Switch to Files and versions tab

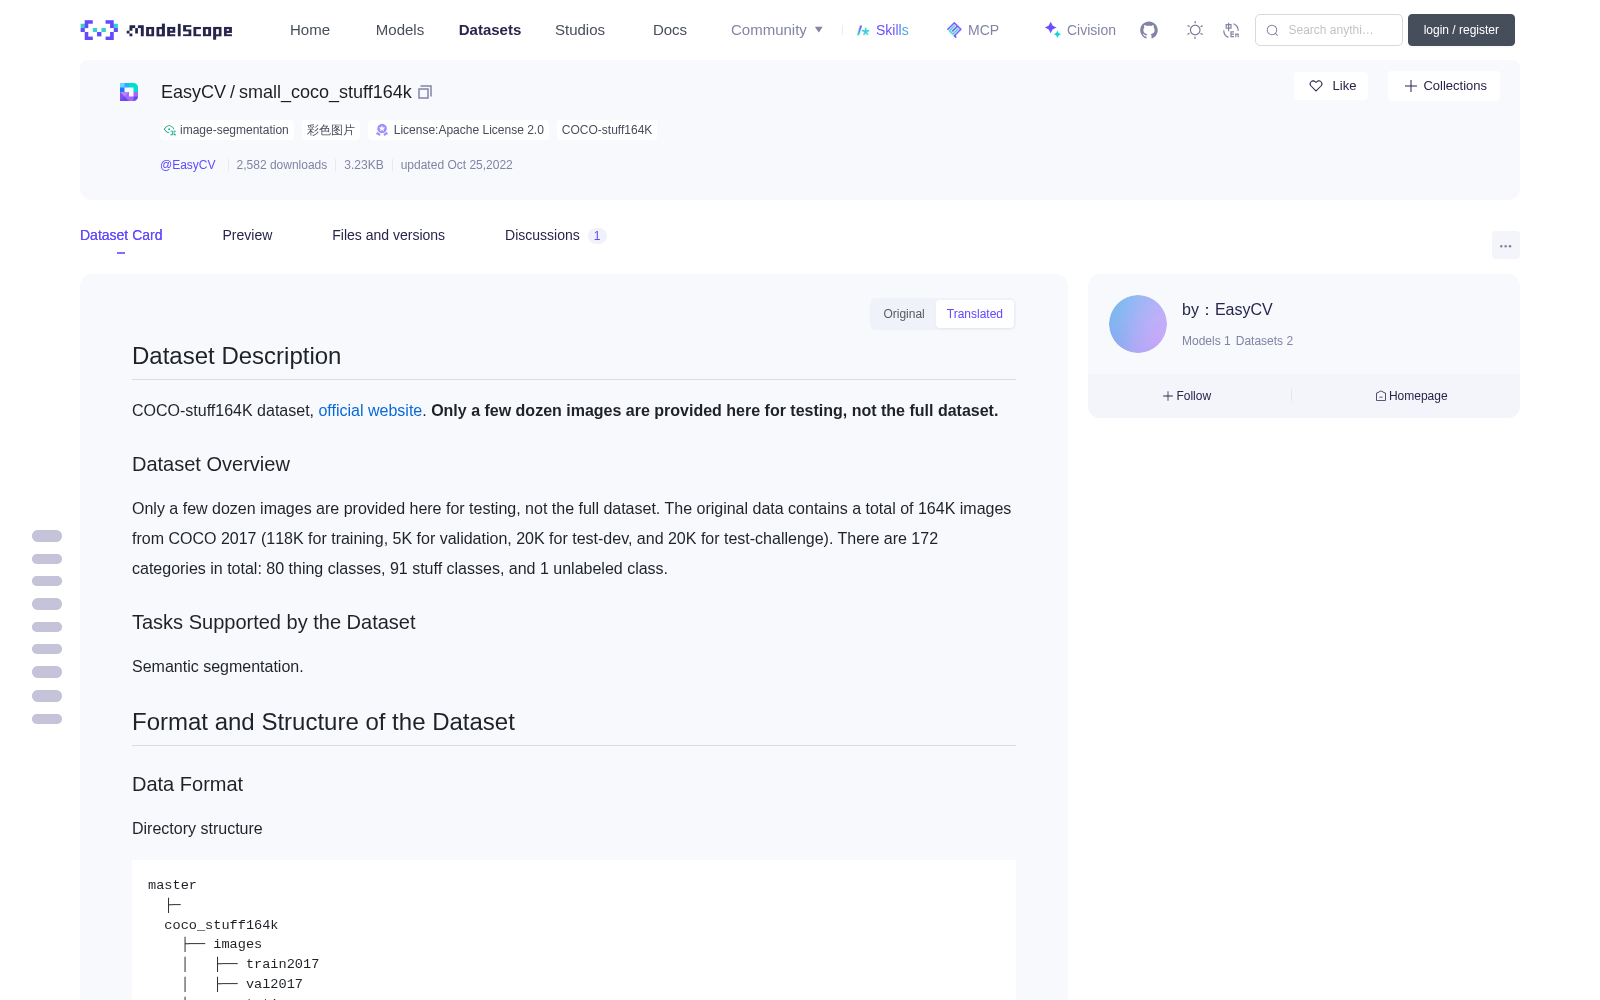pyautogui.click(x=388, y=235)
